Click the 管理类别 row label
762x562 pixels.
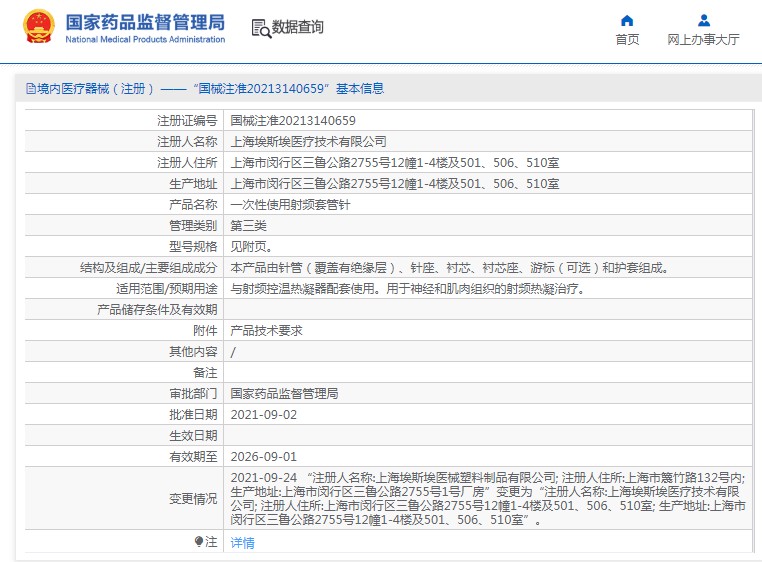click(x=193, y=226)
